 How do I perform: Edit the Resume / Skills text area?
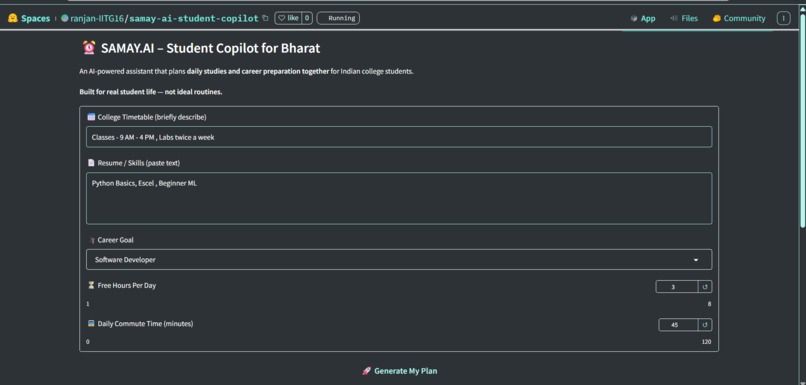pos(399,198)
